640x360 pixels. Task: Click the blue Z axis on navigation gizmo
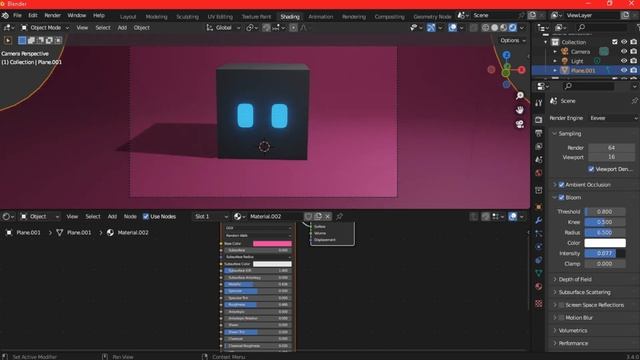pos(506,55)
